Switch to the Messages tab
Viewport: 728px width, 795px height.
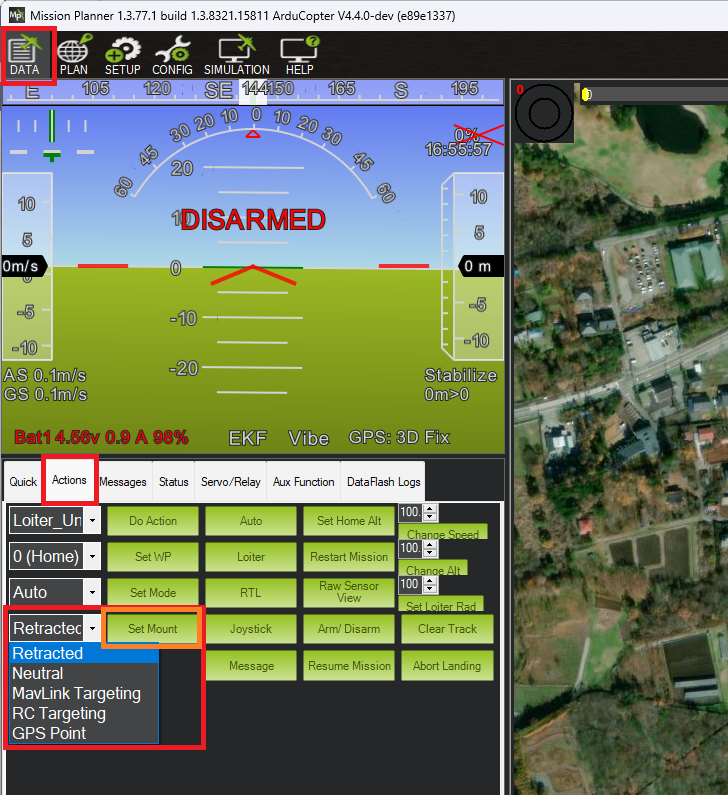pyautogui.click(x=123, y=482)
